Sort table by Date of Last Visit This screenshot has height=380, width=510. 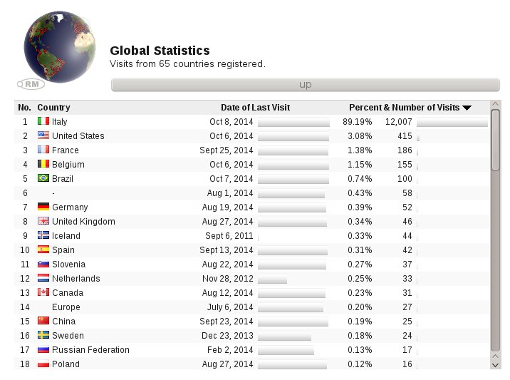[255, 107]
